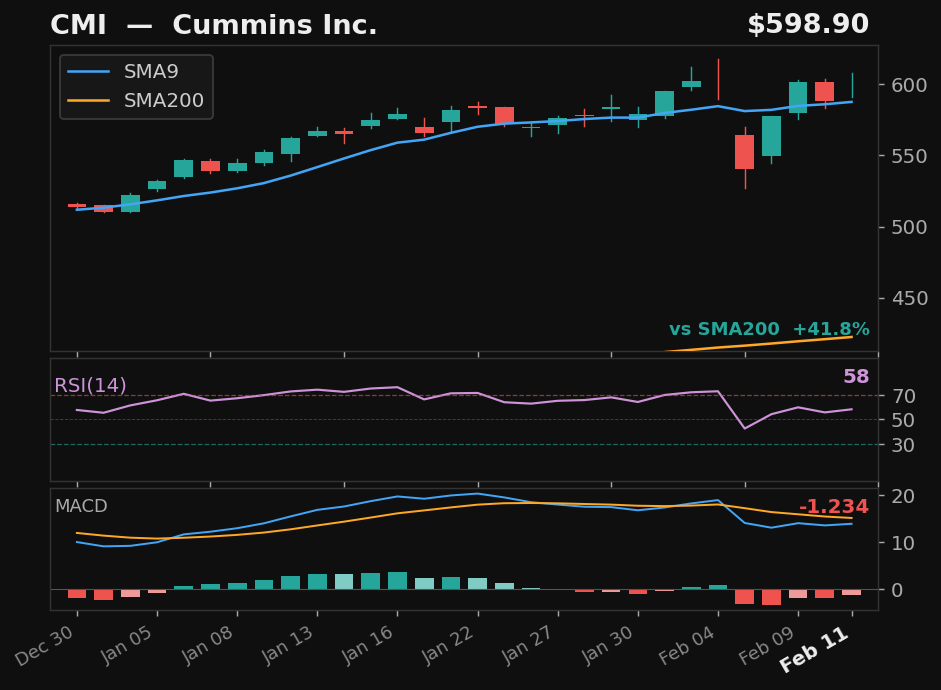Click the MACD value -1.234

tap(834, 506)
